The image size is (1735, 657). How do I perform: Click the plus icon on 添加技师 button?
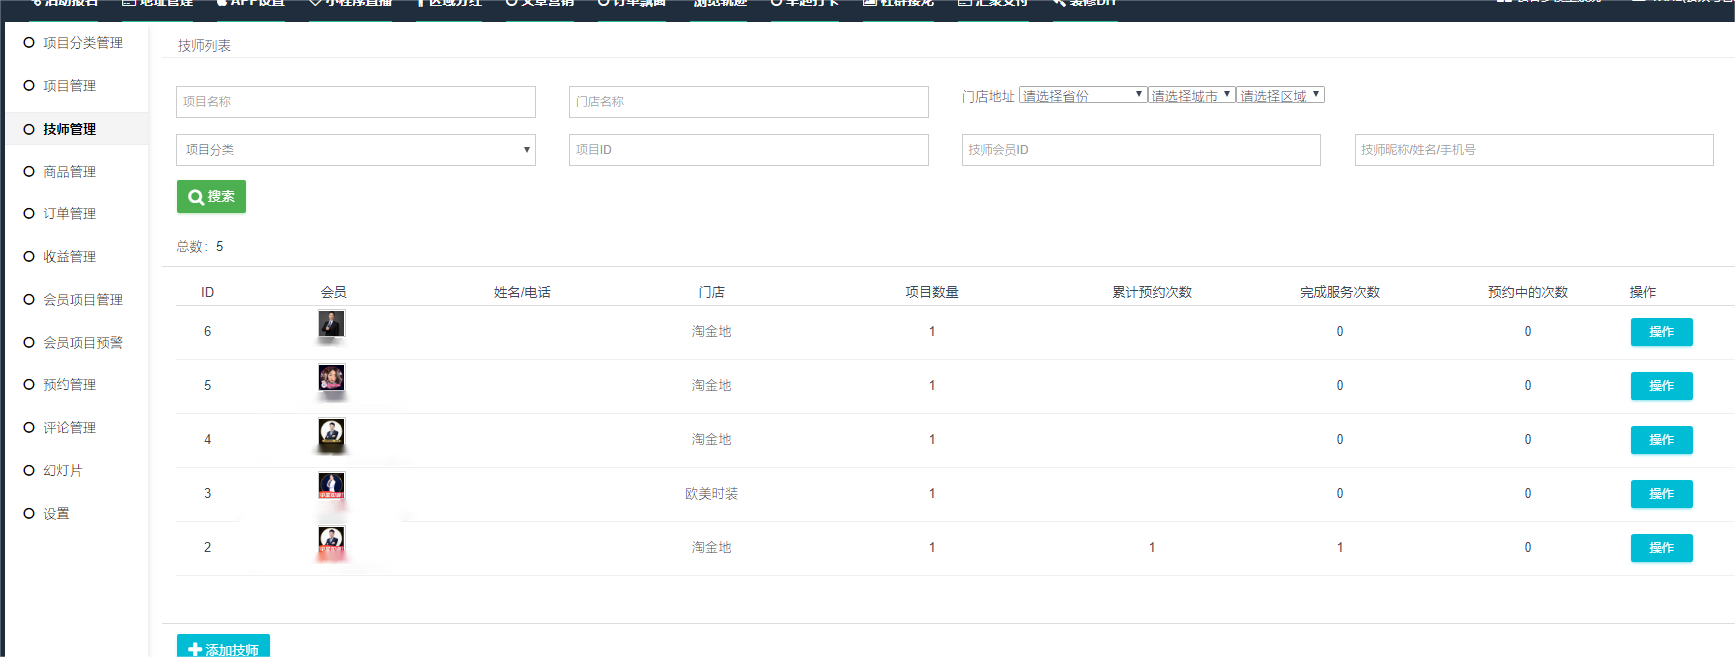195,649
